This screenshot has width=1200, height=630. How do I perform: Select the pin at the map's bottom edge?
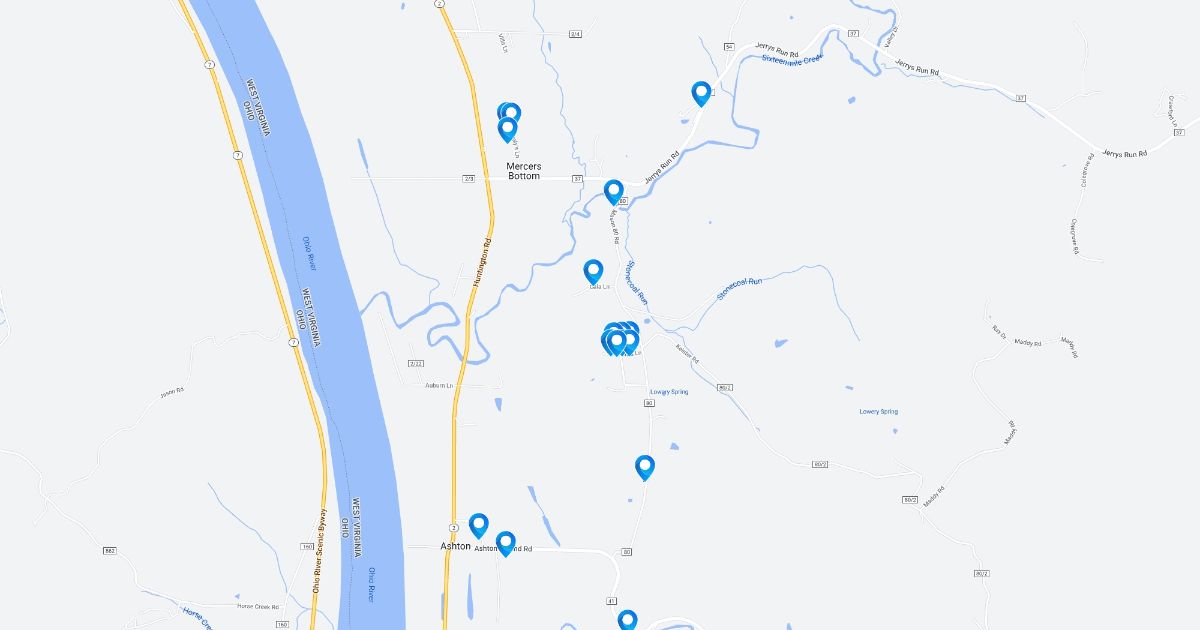(627, 620)
